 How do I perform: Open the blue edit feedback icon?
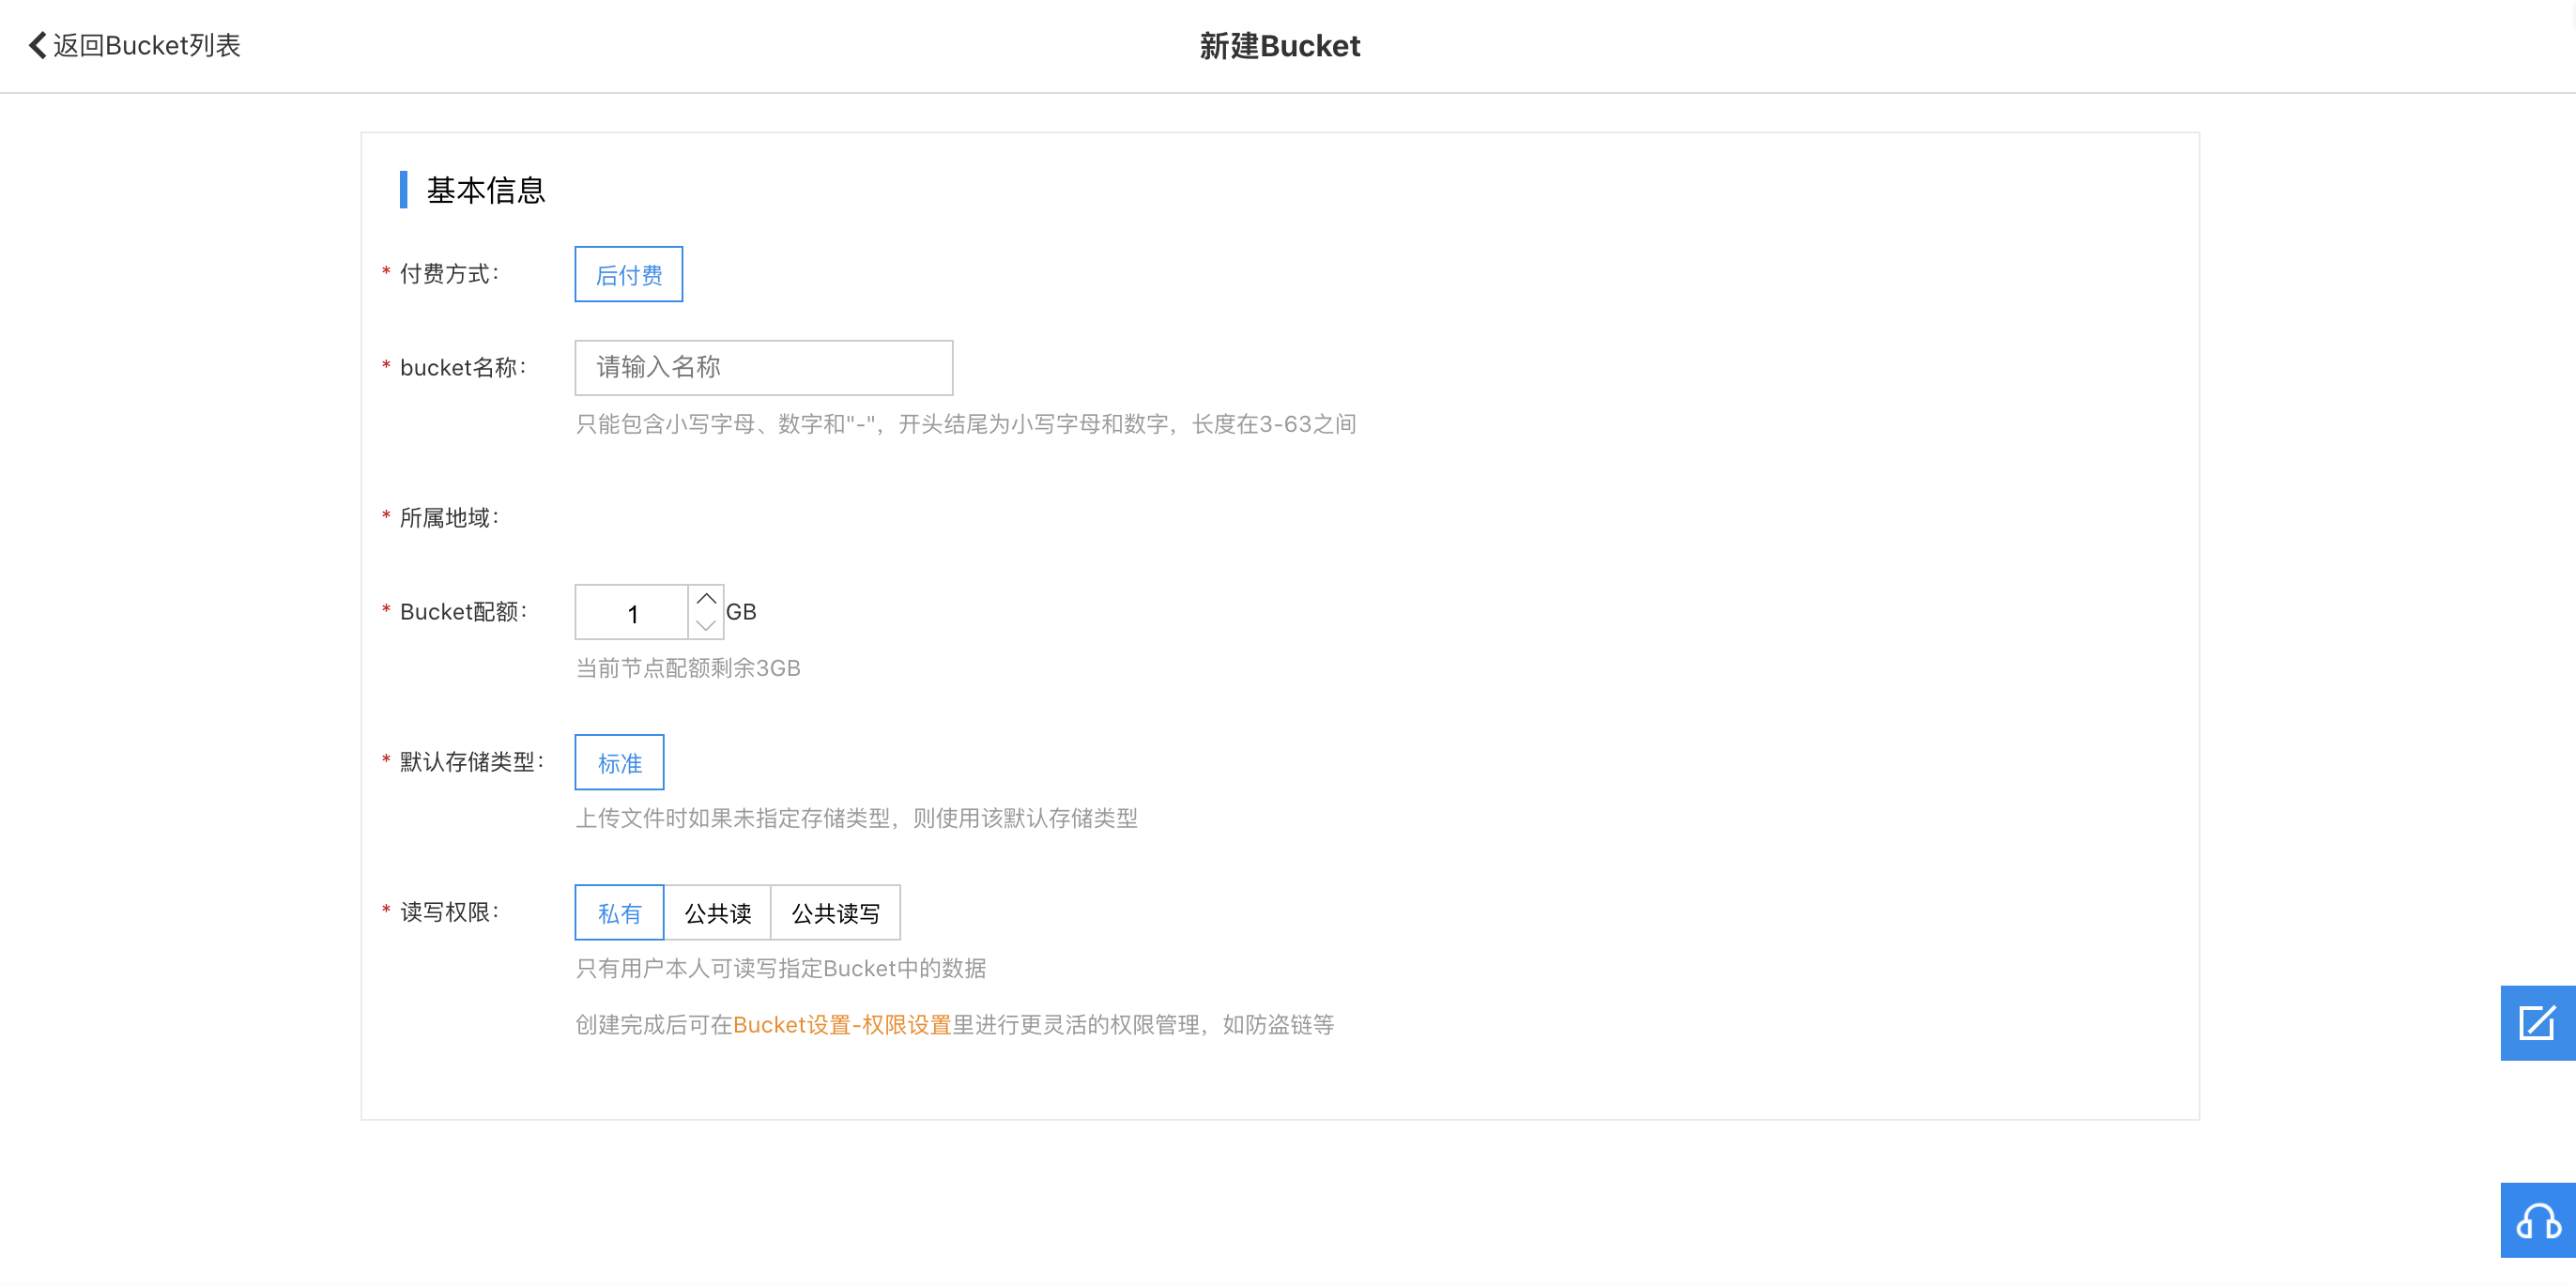tap(2537, 1023)
